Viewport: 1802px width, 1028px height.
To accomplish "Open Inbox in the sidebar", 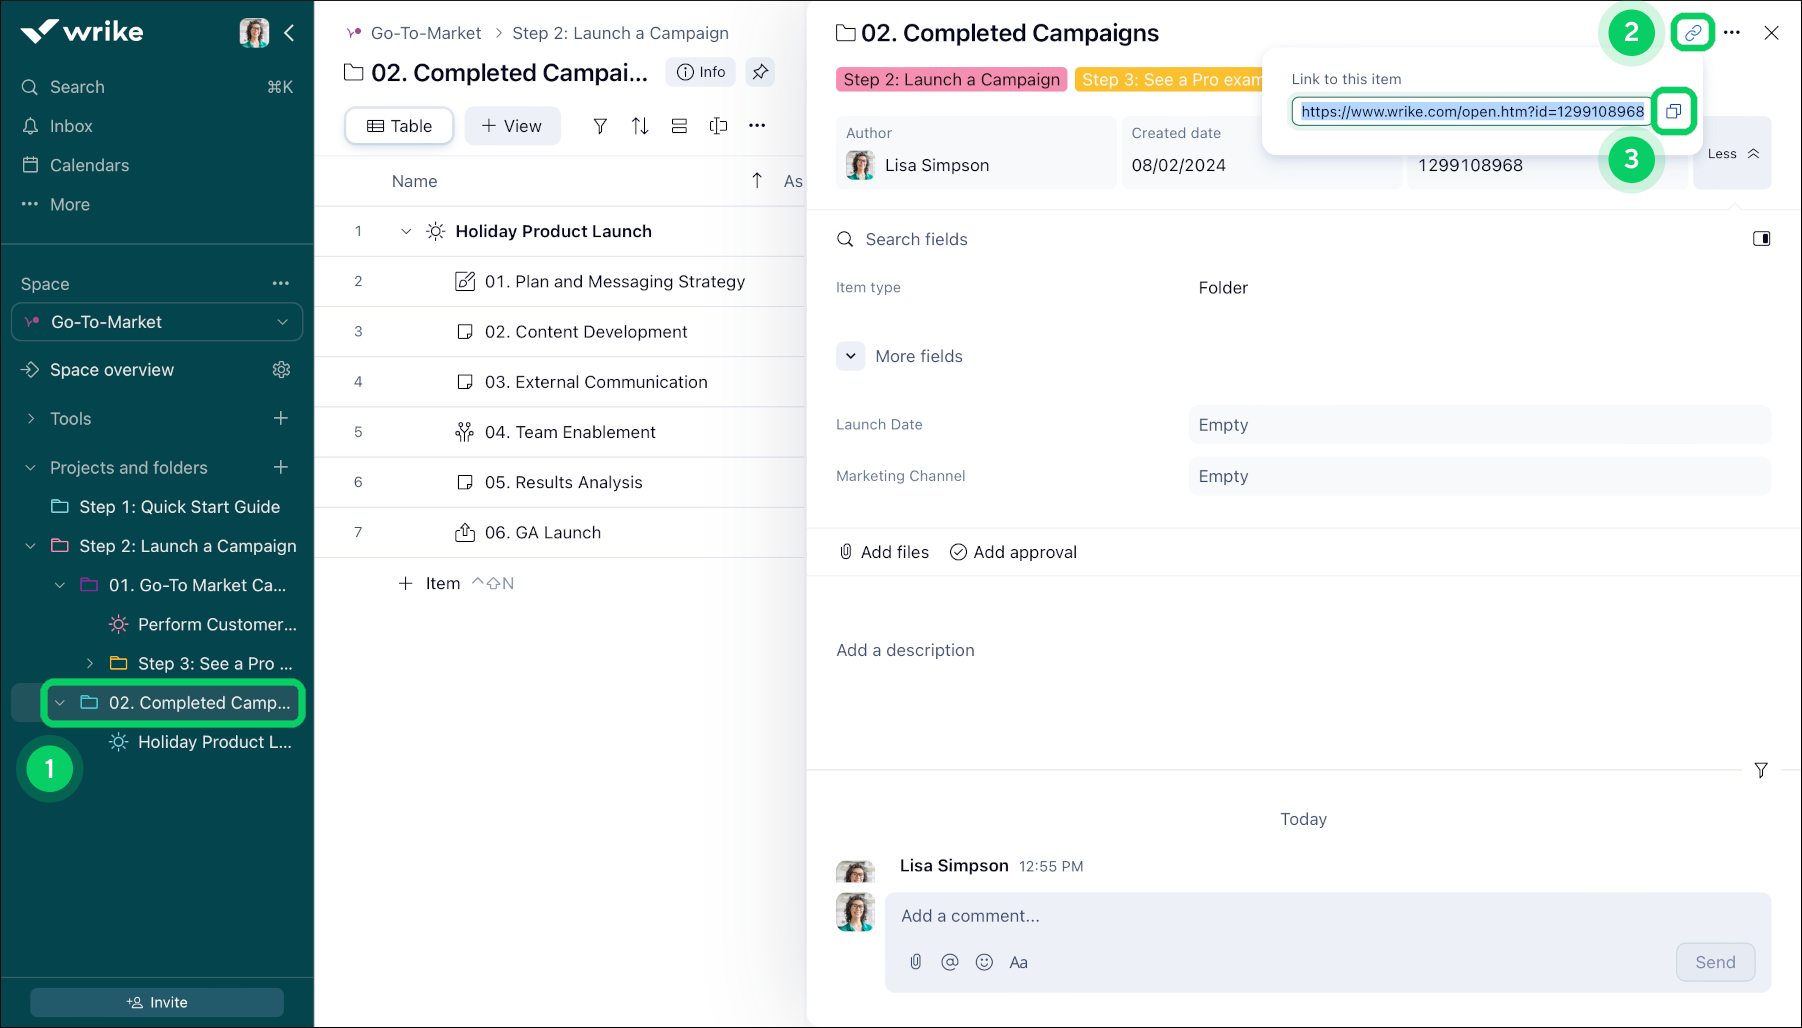I will coord(71,126).
